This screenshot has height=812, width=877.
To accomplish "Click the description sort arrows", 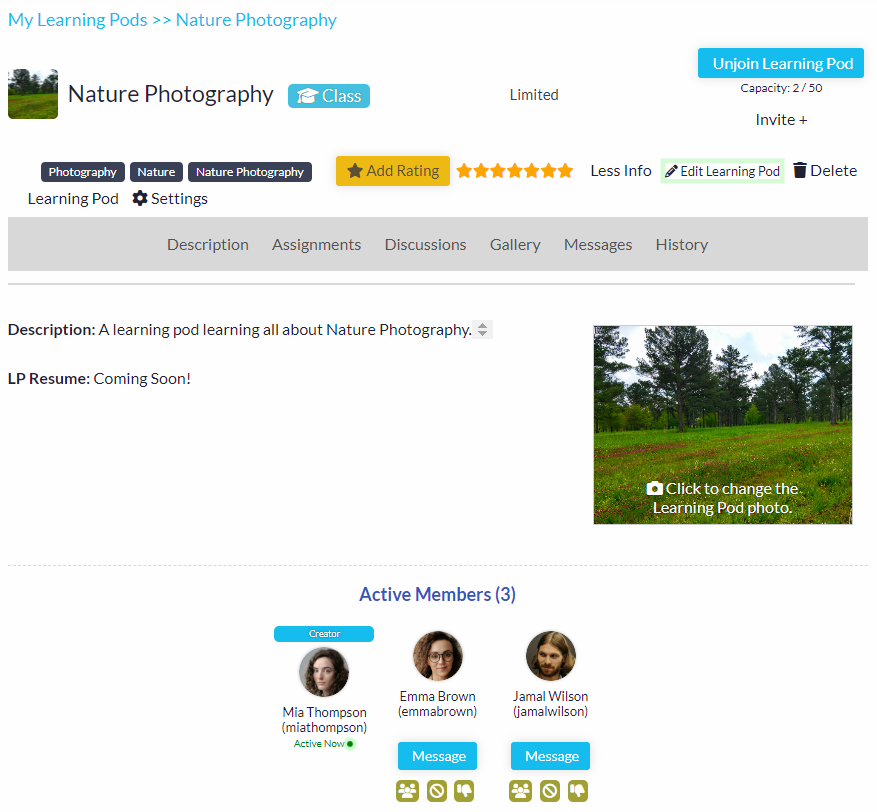I will tap(482, 329).
